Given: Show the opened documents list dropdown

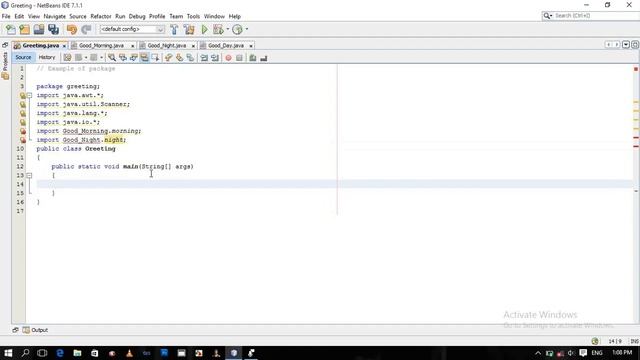Looking at the screenshot, I should (626, 44).
